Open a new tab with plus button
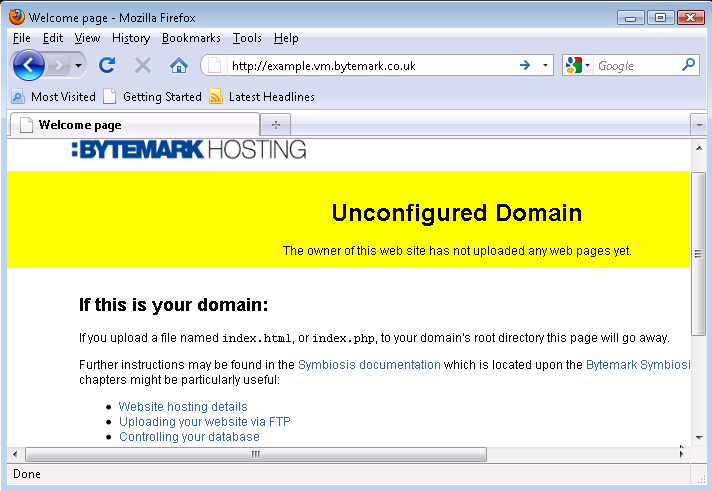Viewport: 712px width, 491px height. 276,125
